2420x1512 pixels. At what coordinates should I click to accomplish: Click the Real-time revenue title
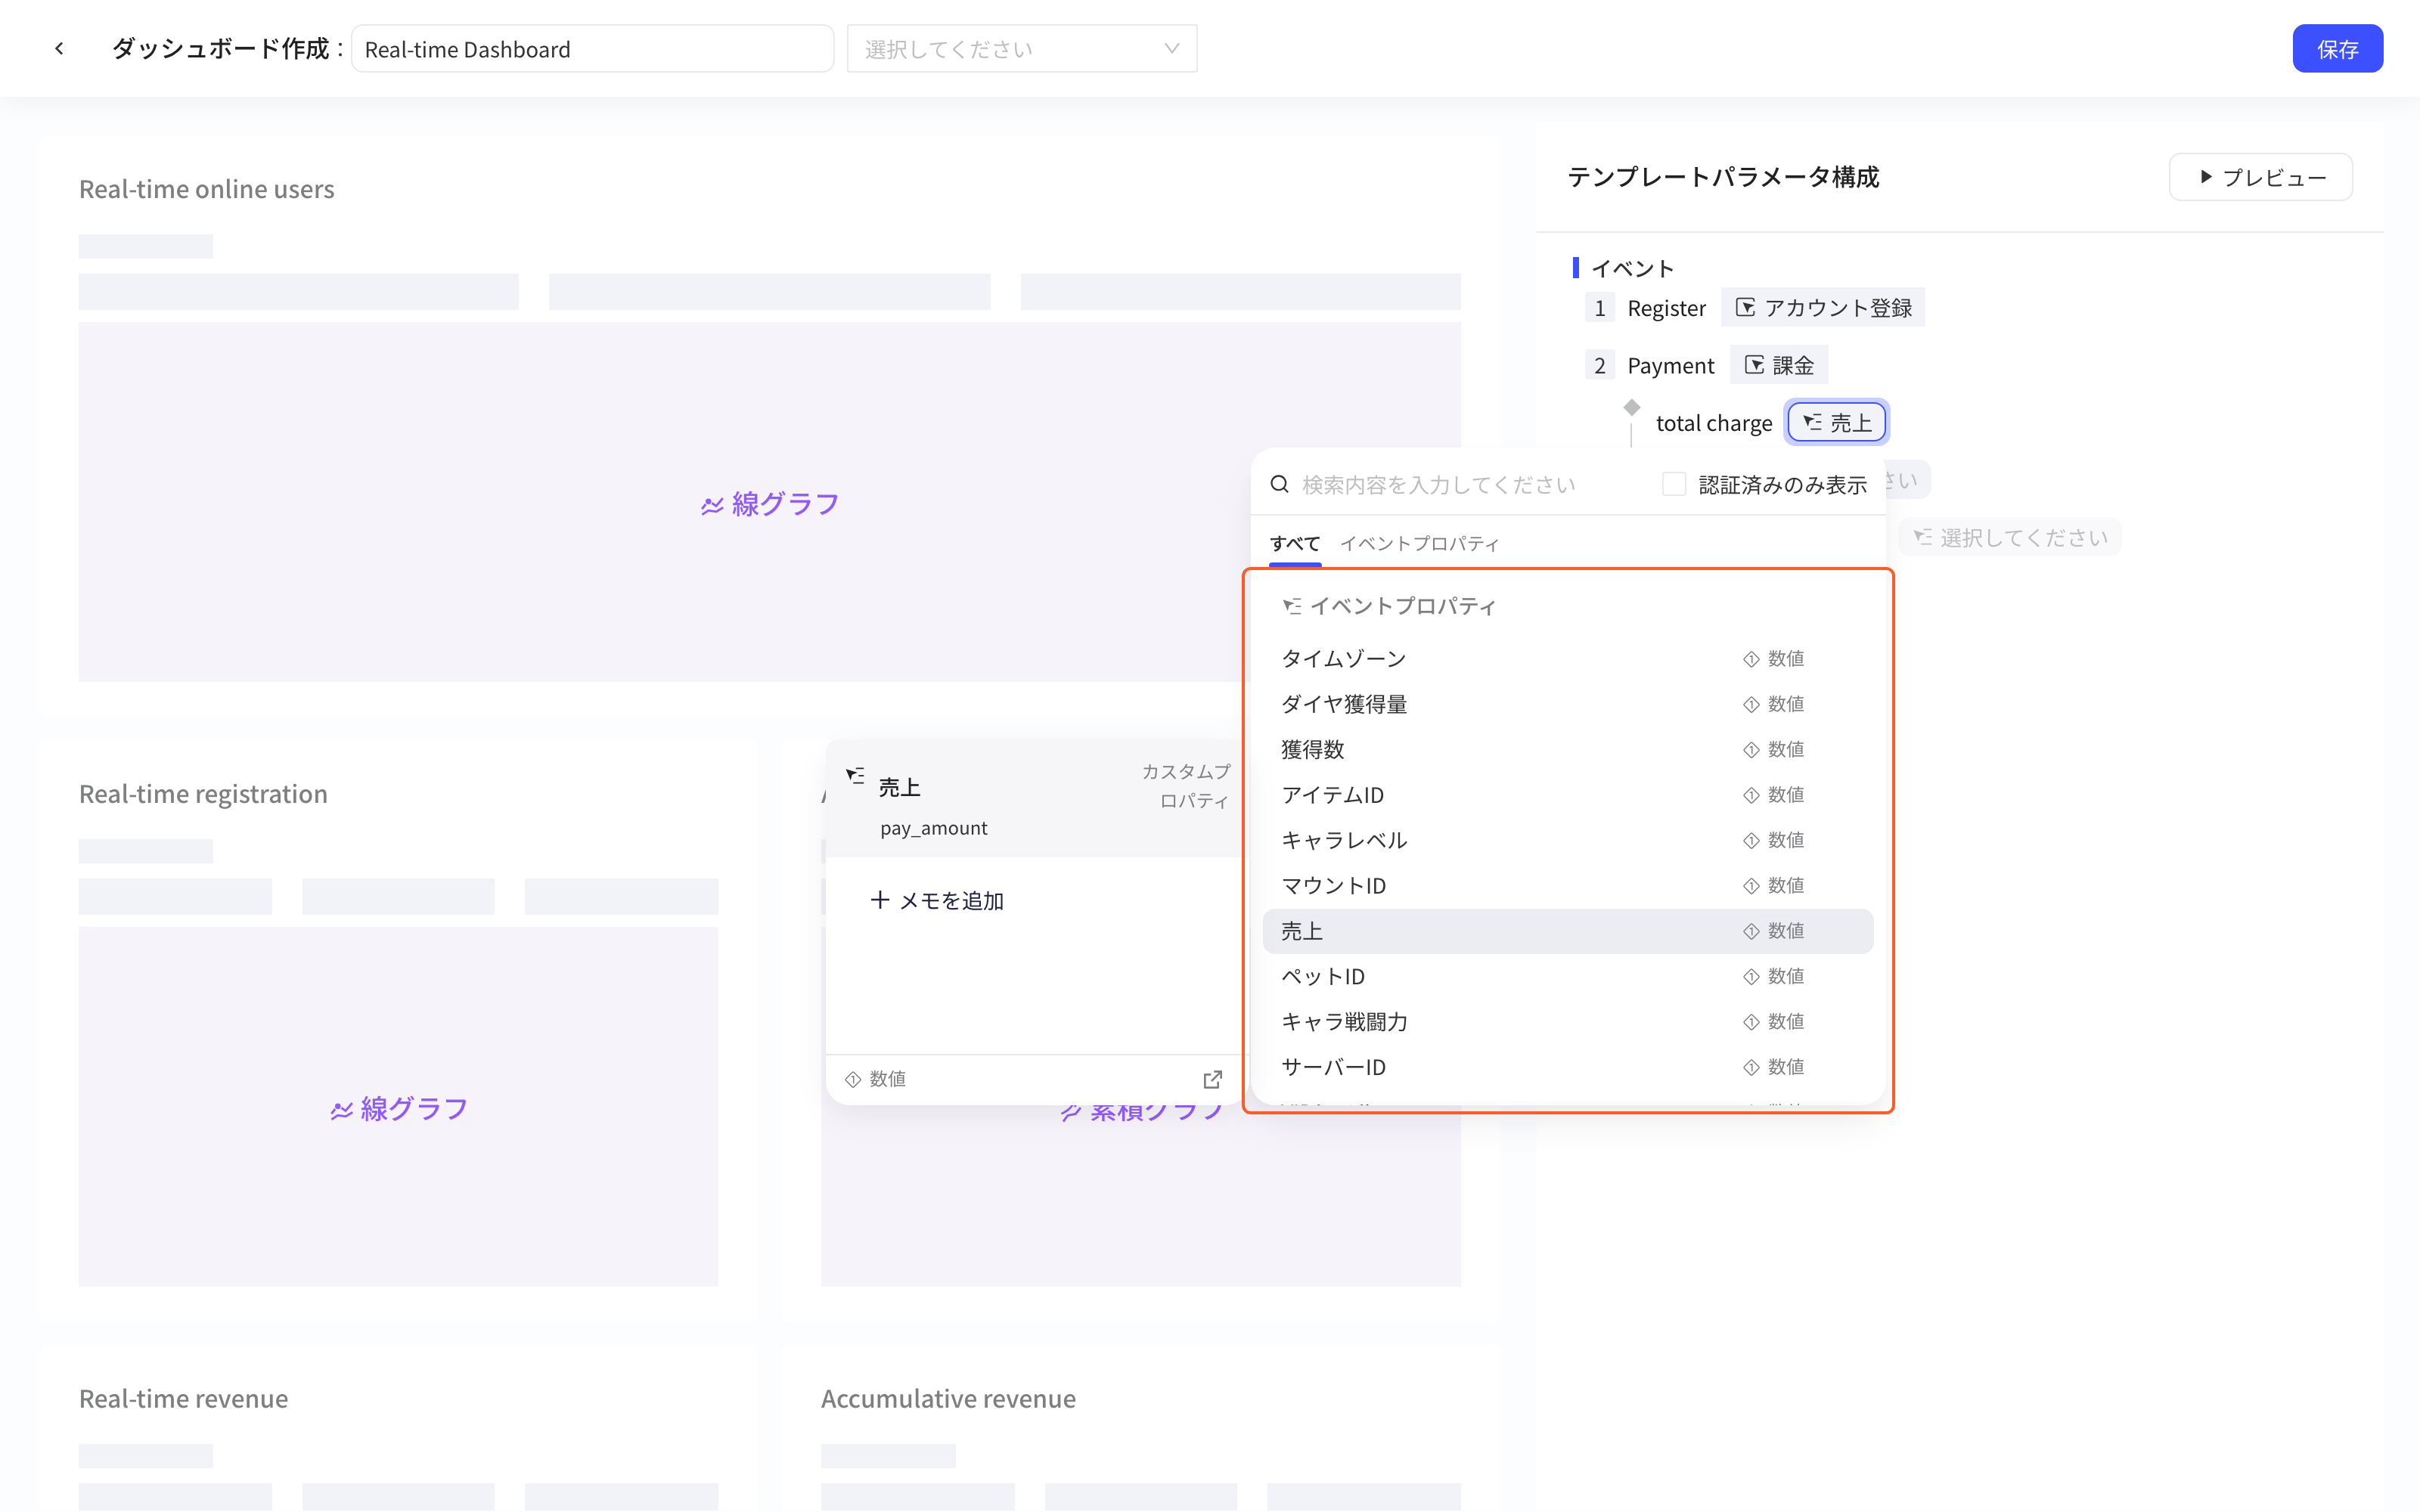pyautogui.click(x=184, y=1398)
